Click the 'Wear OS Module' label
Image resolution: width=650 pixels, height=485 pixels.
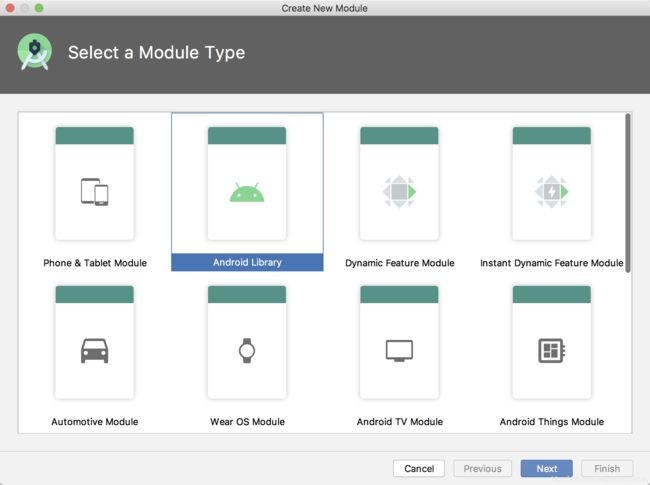[x=247, y=422]
